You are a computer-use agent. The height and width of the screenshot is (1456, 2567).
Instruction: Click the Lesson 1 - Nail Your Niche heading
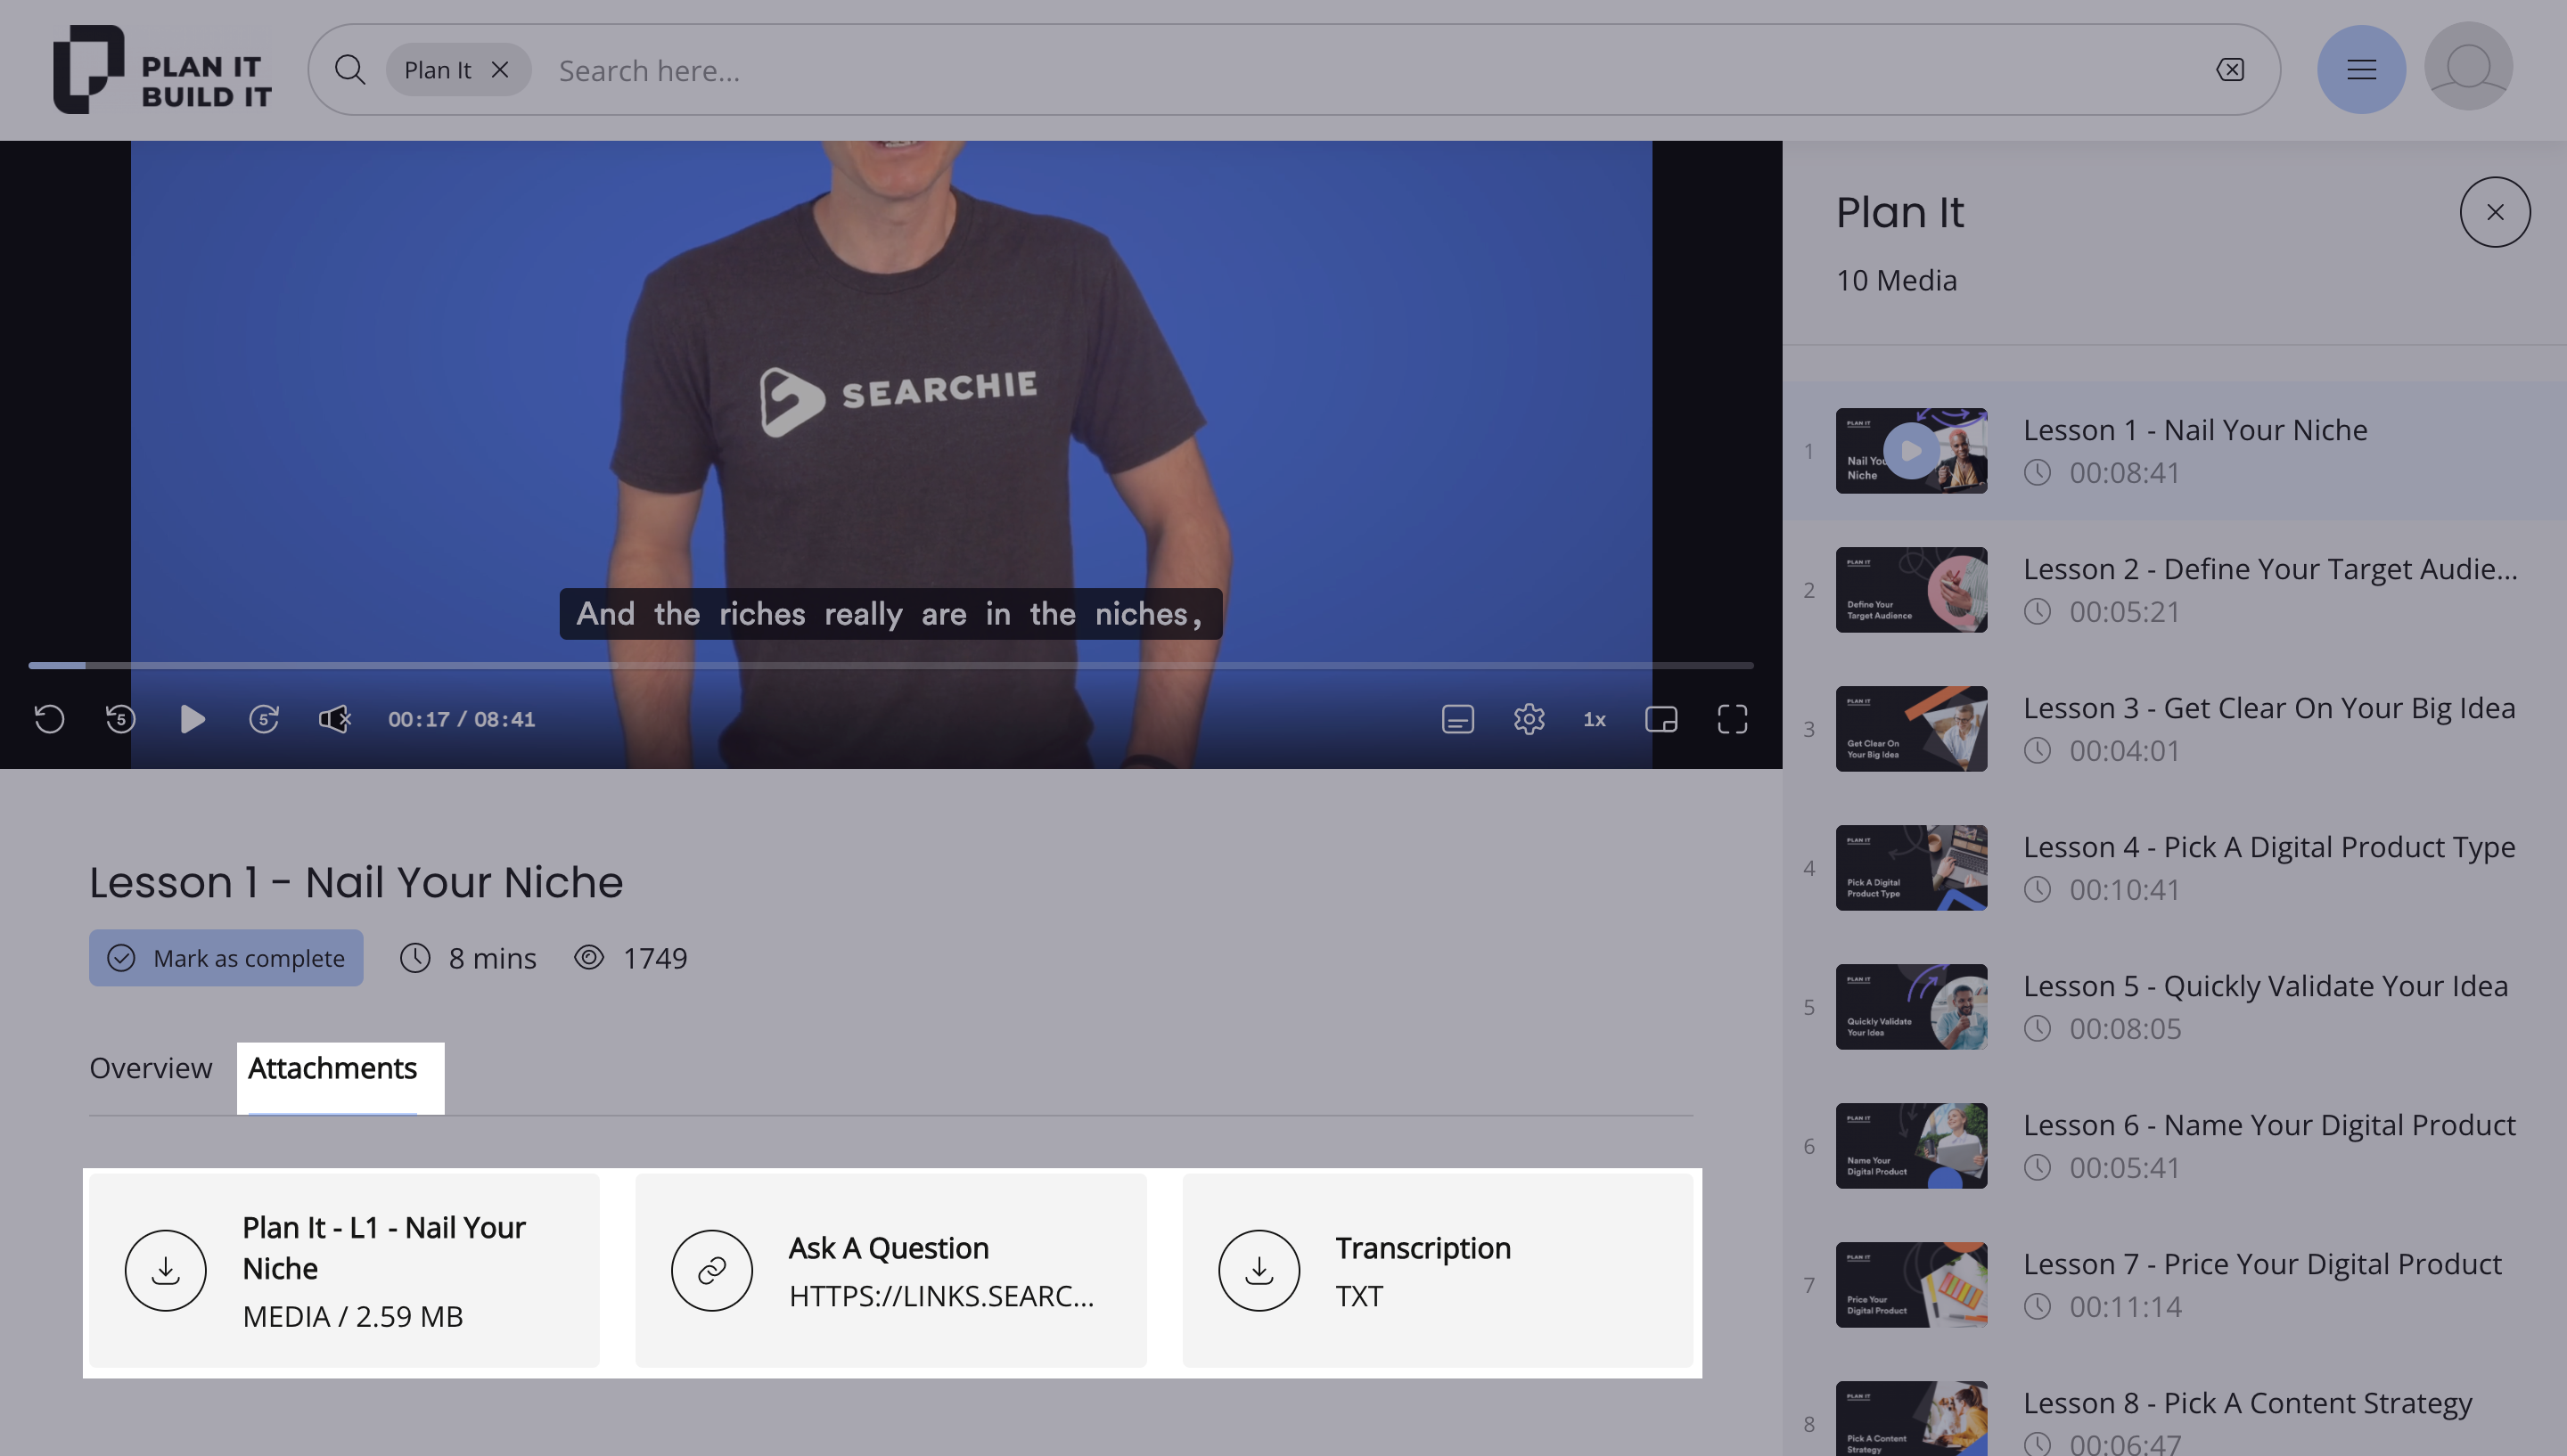(x=356, y=882)
